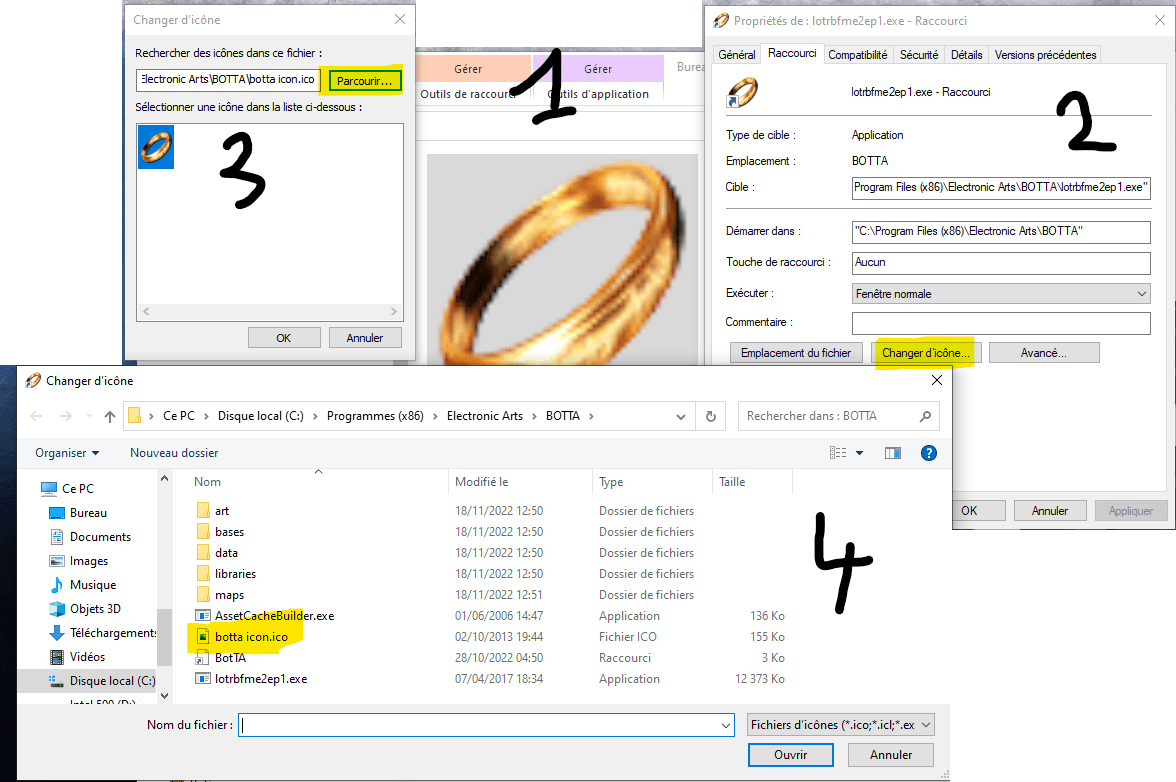Click Appliquer in the Properties window
Viewport: 1176px width, 782px height.
tap(1130, 511)
